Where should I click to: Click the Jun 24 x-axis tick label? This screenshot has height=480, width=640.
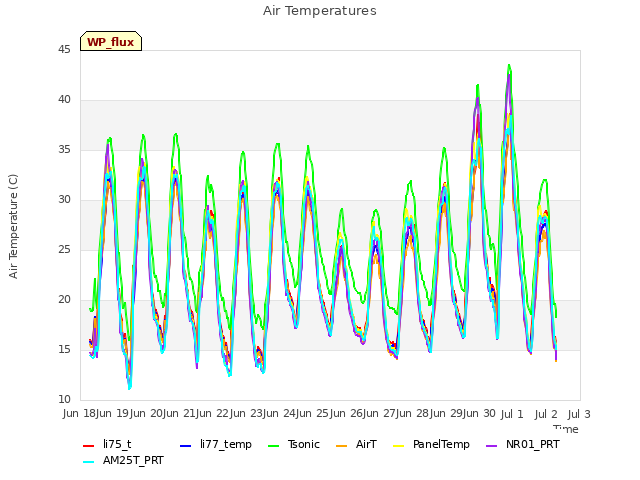pos(297,414)
